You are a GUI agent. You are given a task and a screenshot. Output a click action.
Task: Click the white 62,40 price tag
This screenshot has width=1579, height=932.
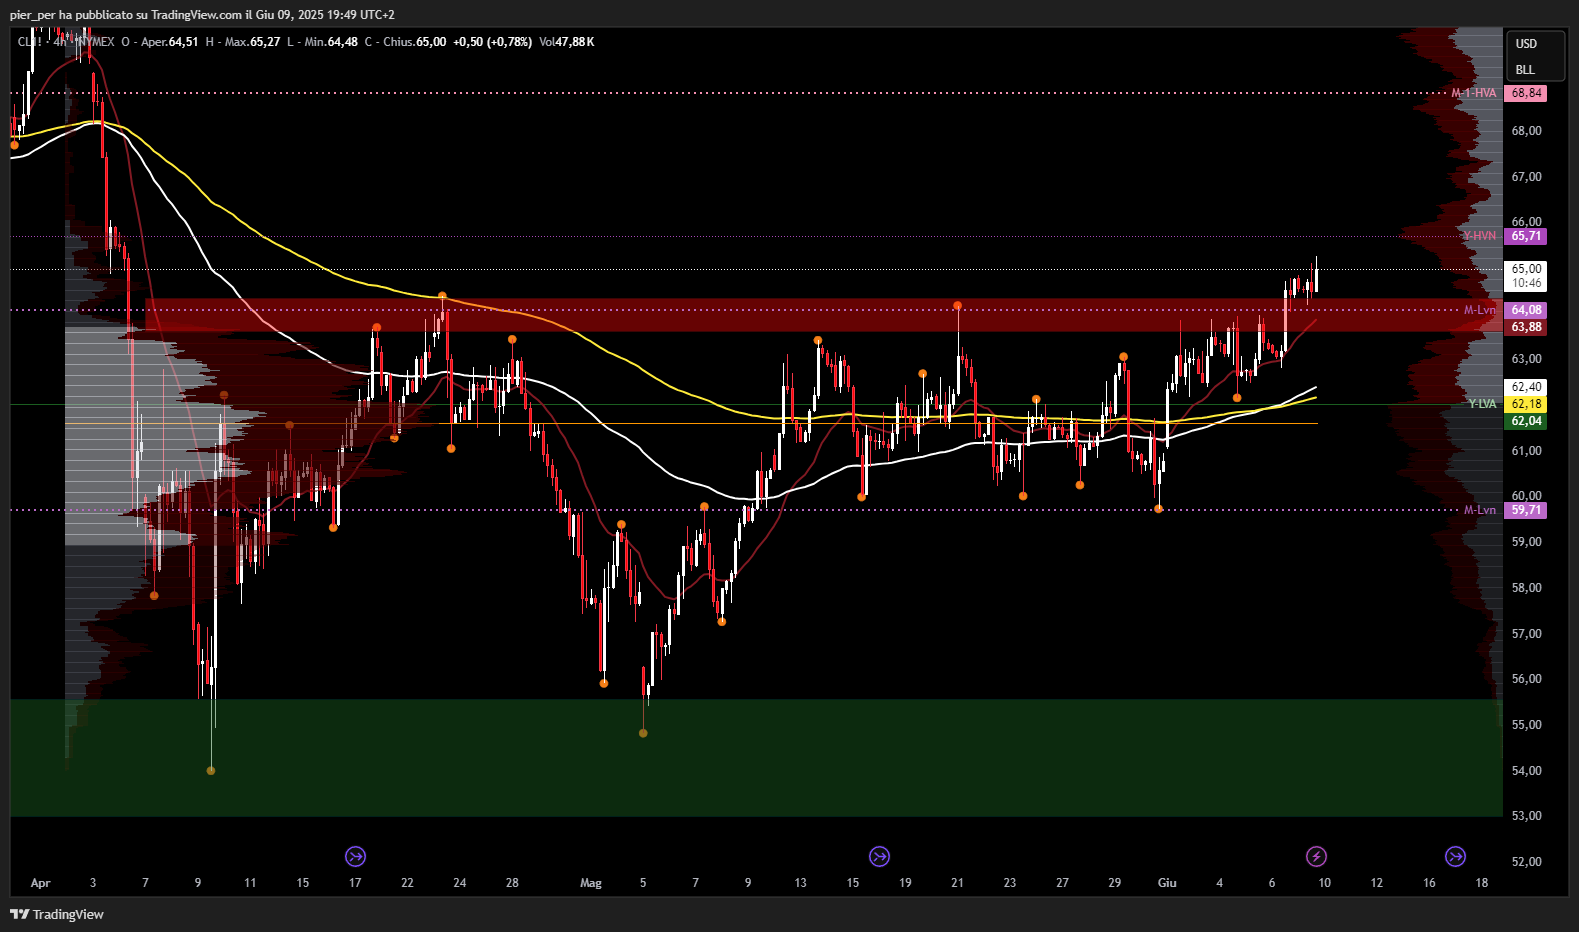click(1526, 387)
